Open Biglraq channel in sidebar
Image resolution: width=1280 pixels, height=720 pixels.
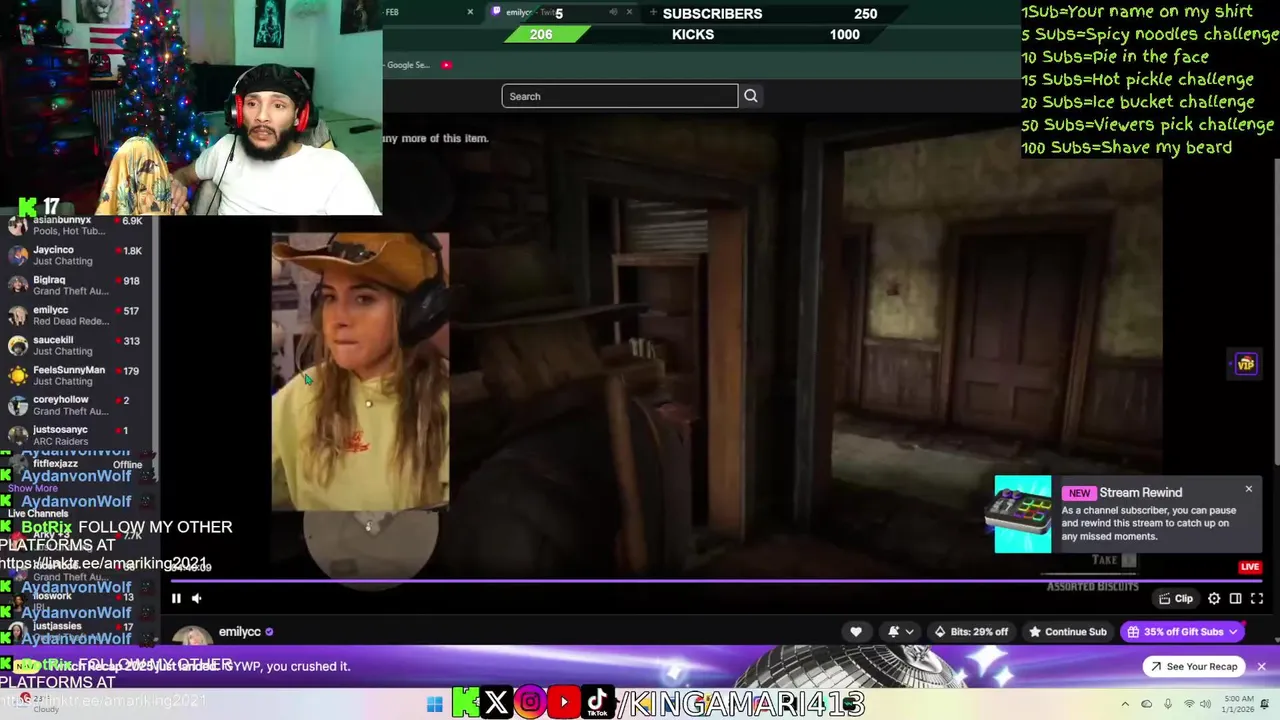(x=77, y=285)
